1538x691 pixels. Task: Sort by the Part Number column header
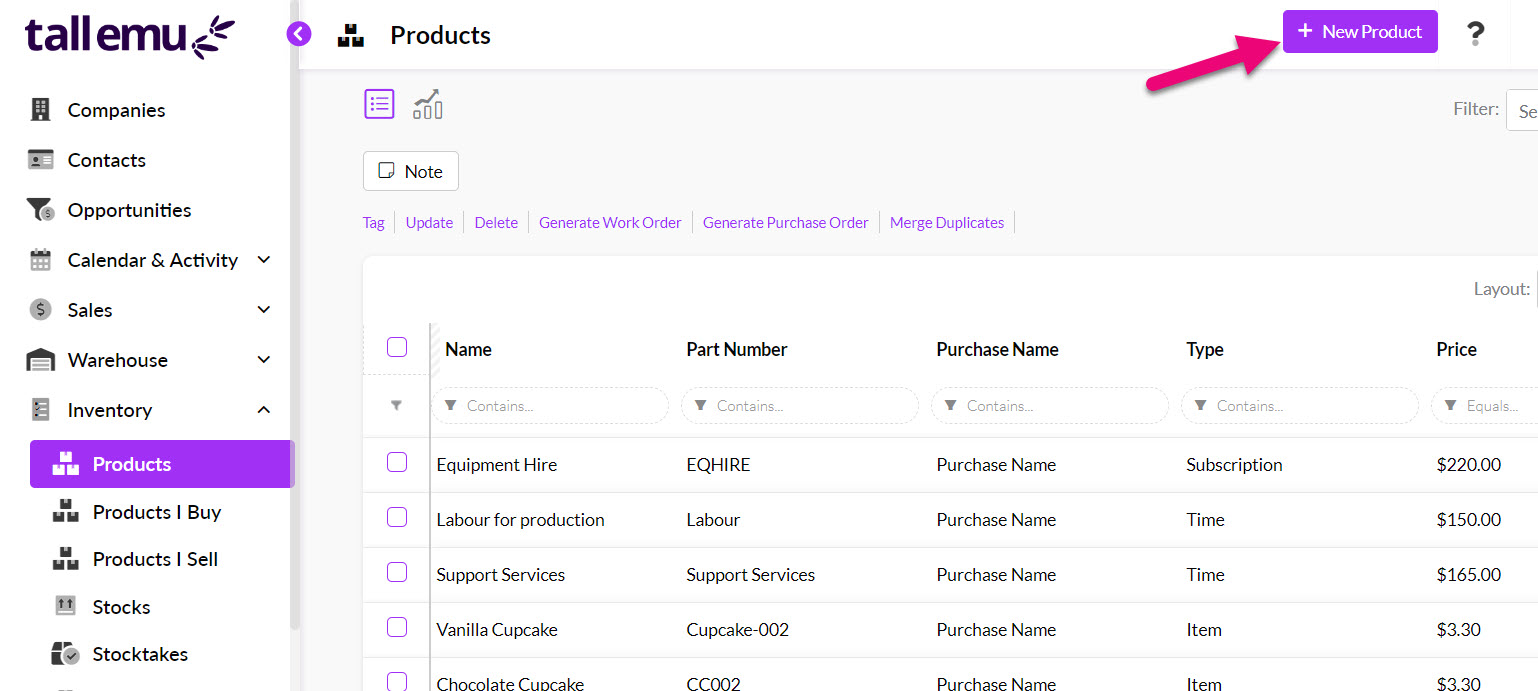coord(737,349)
